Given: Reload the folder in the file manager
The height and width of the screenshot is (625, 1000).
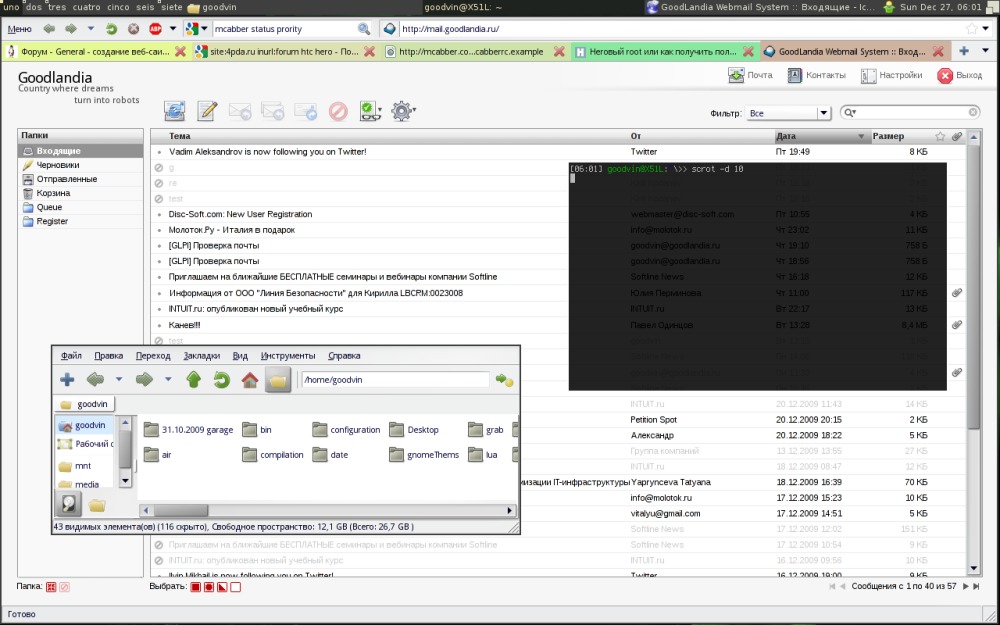Looking at the screenshot, I should [x=221, y=380].
